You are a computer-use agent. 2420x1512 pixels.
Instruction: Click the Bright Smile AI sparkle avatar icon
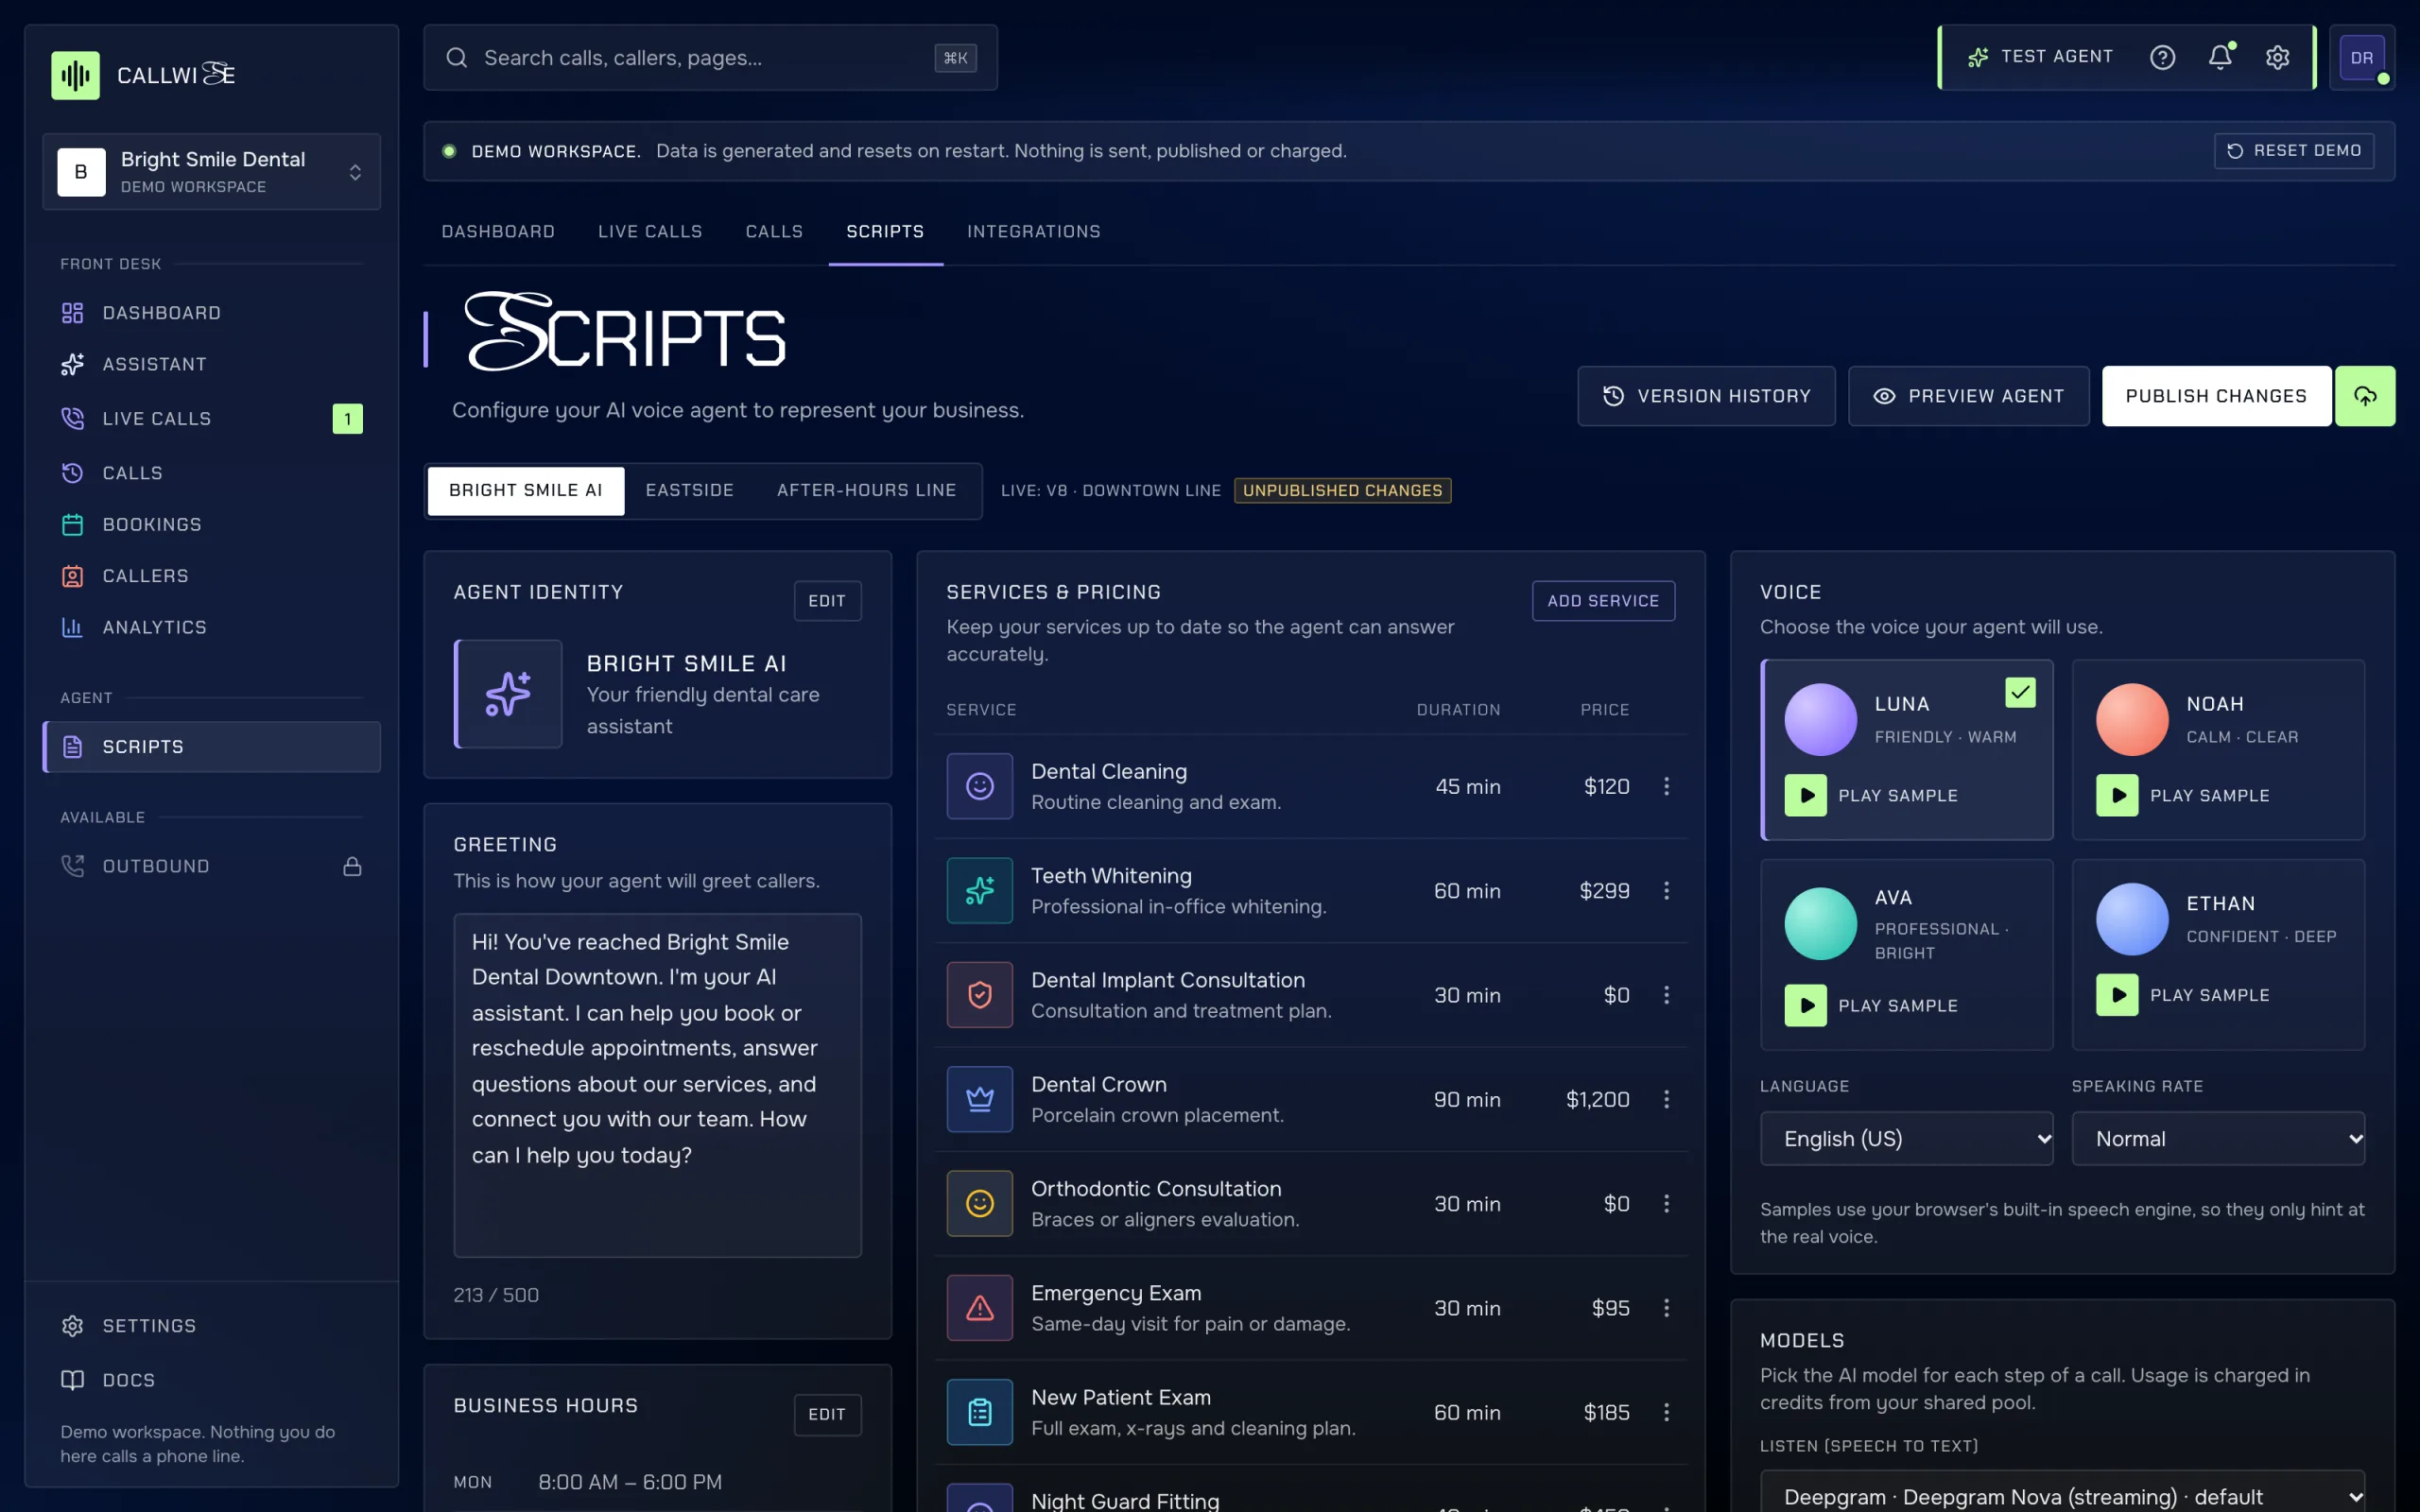(508, 694)
